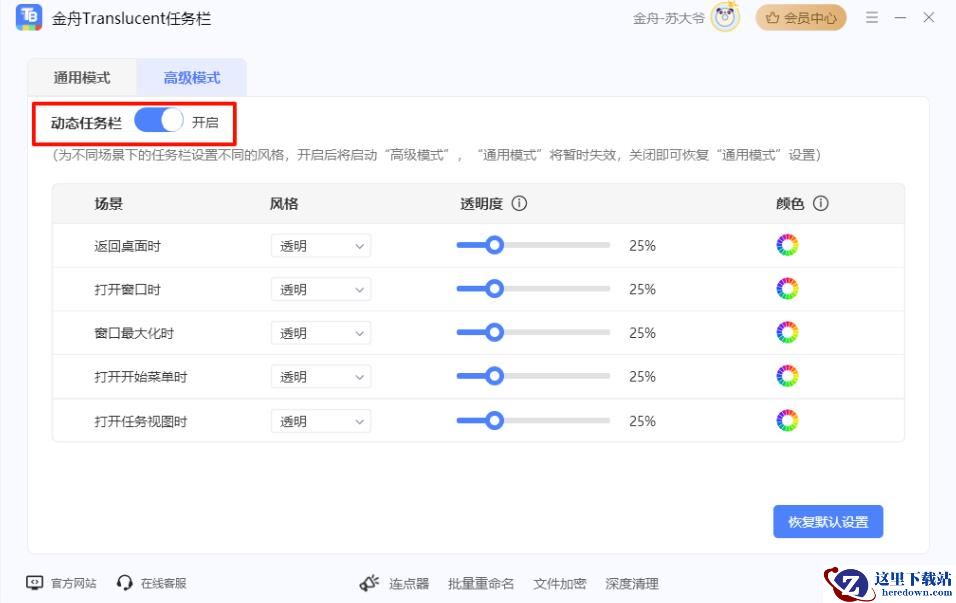This screenshot has width=956, height=603.
Task: Open the hamburger menu icon
Action: tap(872, 18)
